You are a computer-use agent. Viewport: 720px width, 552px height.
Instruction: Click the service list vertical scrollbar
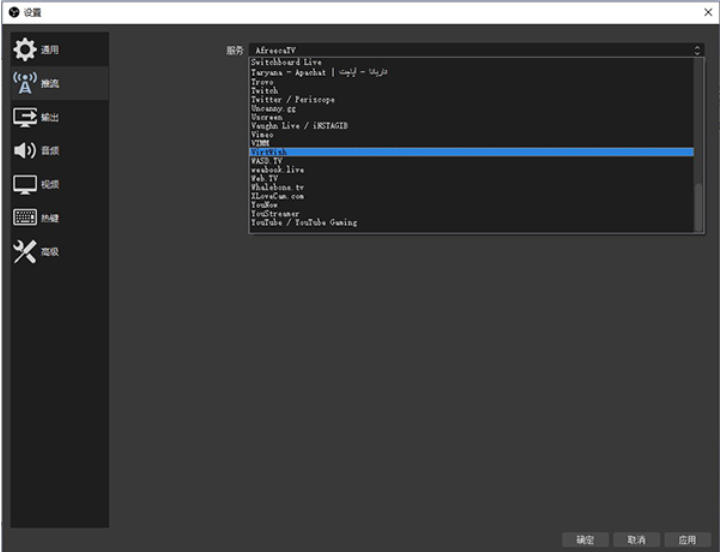click(x=699, y=205)
